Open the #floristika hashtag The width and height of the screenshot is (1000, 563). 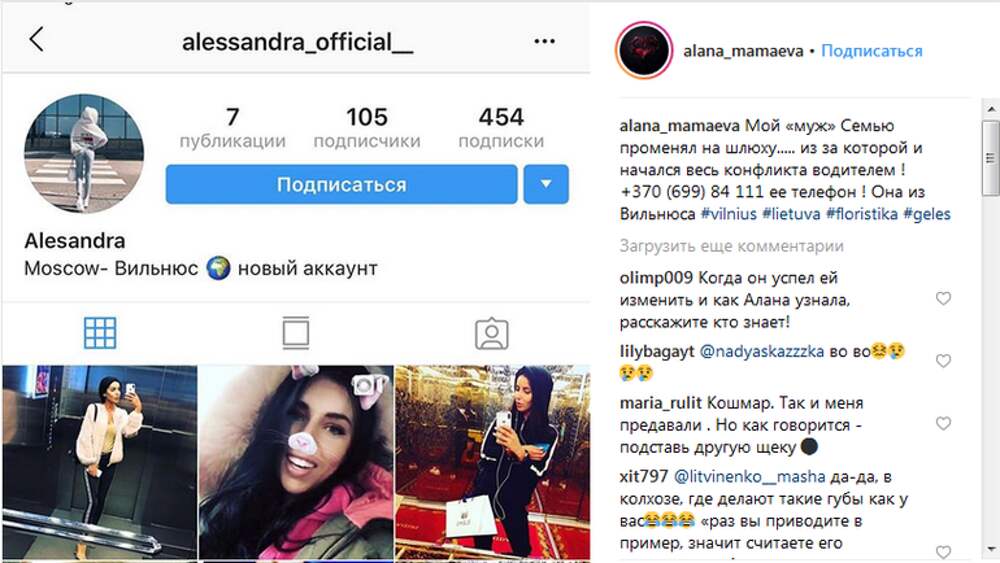click(x=862, y=214)
